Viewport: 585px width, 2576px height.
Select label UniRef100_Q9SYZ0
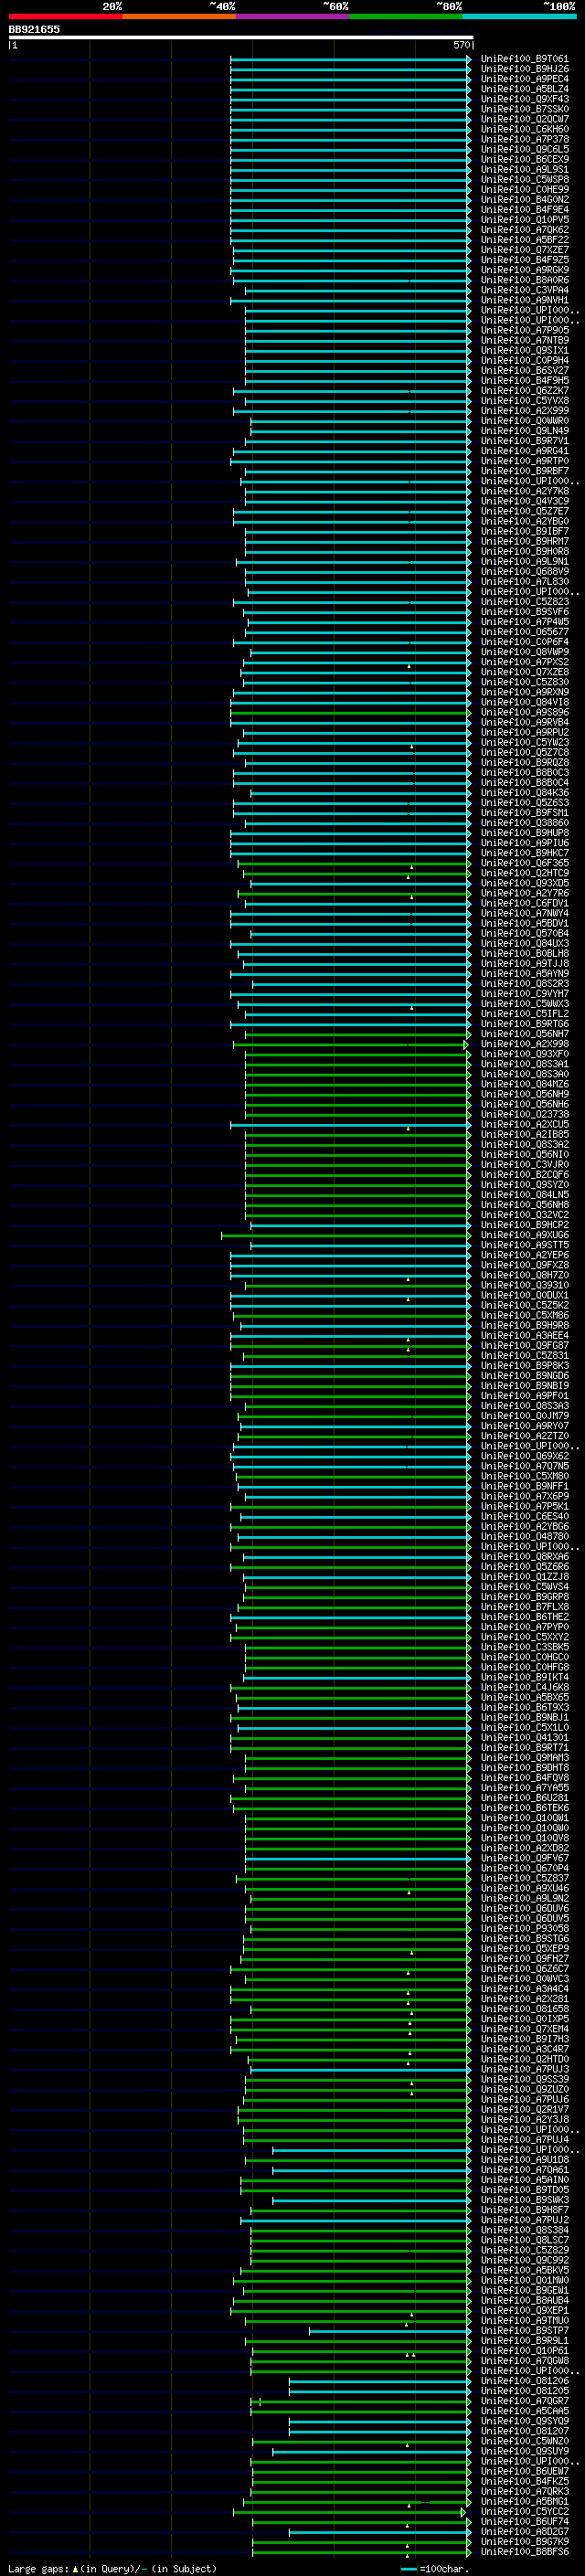[524, 1185]
